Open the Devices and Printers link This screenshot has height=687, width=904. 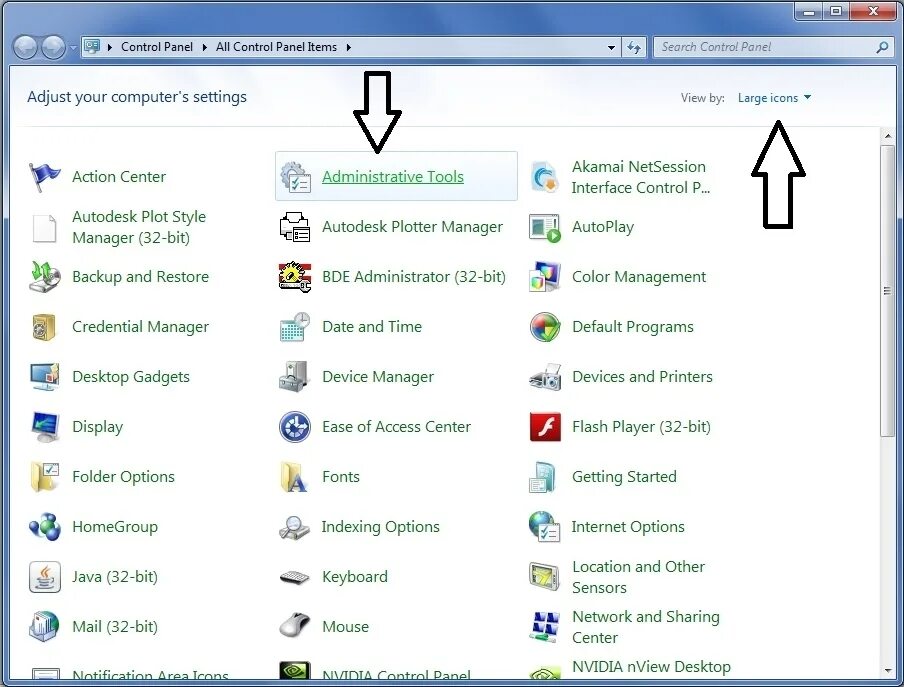642,377
